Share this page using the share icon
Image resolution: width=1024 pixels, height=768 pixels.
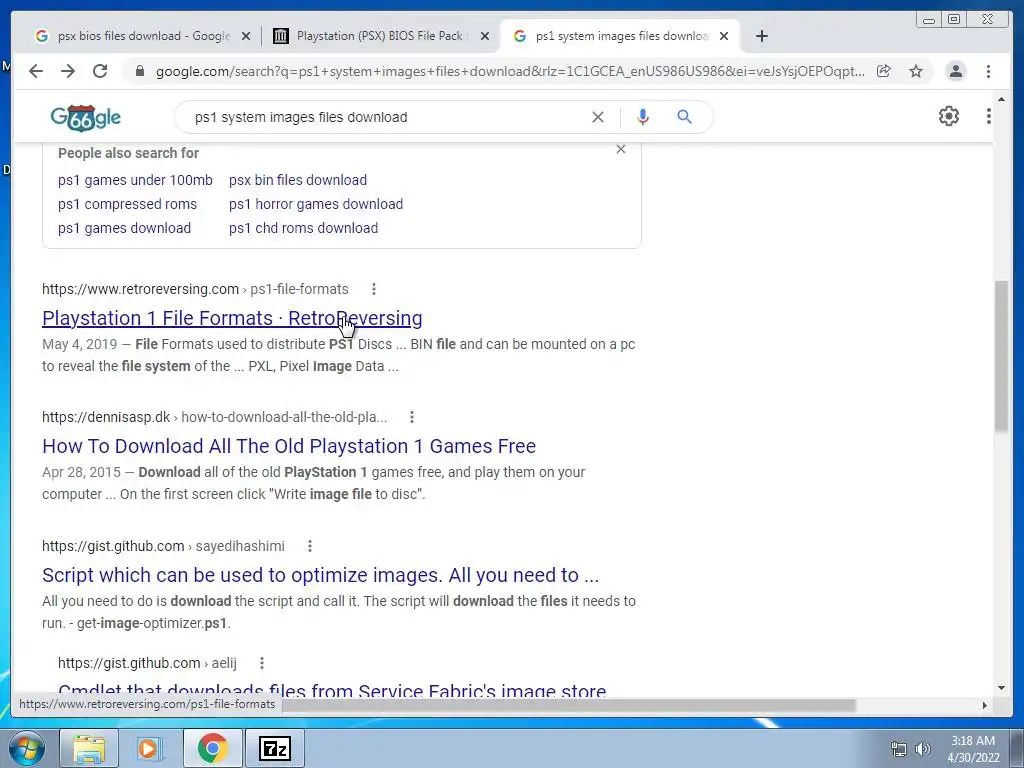pos(884,71)
